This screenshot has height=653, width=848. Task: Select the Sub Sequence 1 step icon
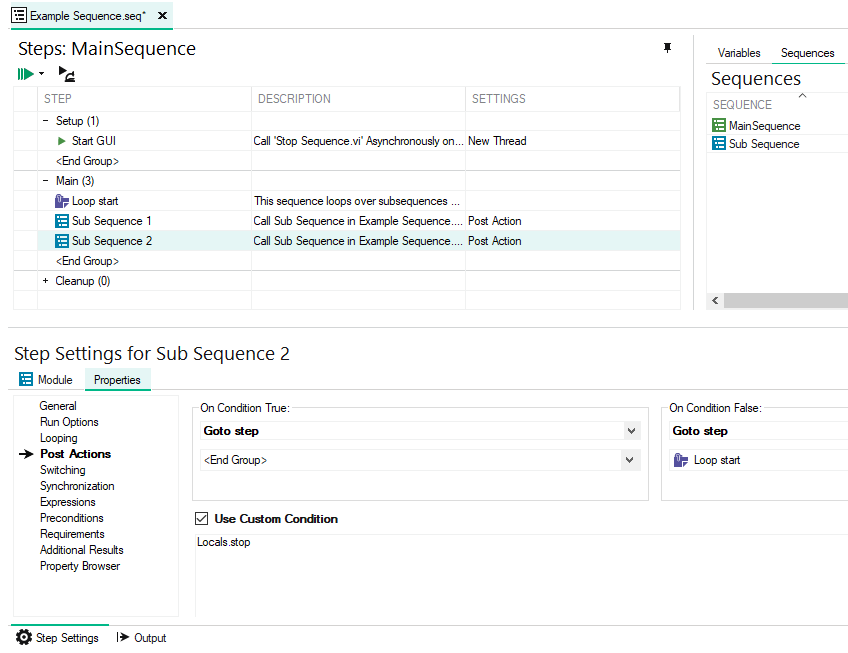(x=62, y=221)
